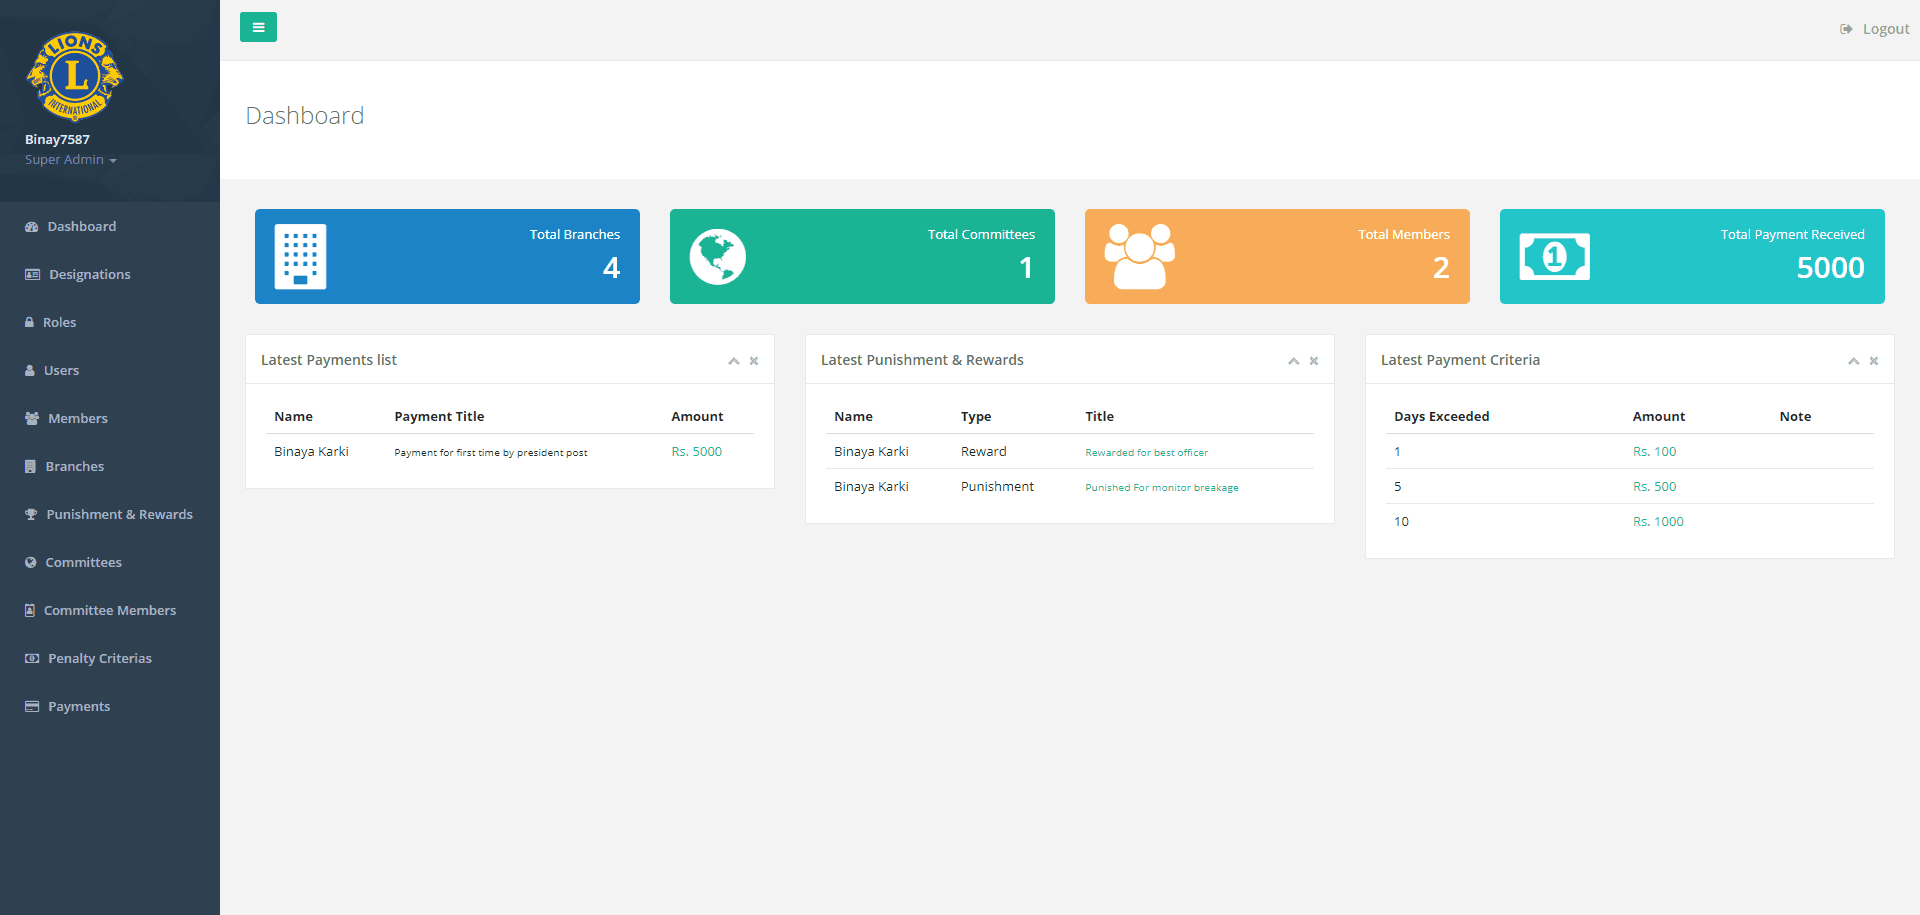Toggle the sidebar hamburger menu button
Image resolution: width=1920 pixels, height=915 pixels.
[x=258, y=27]
